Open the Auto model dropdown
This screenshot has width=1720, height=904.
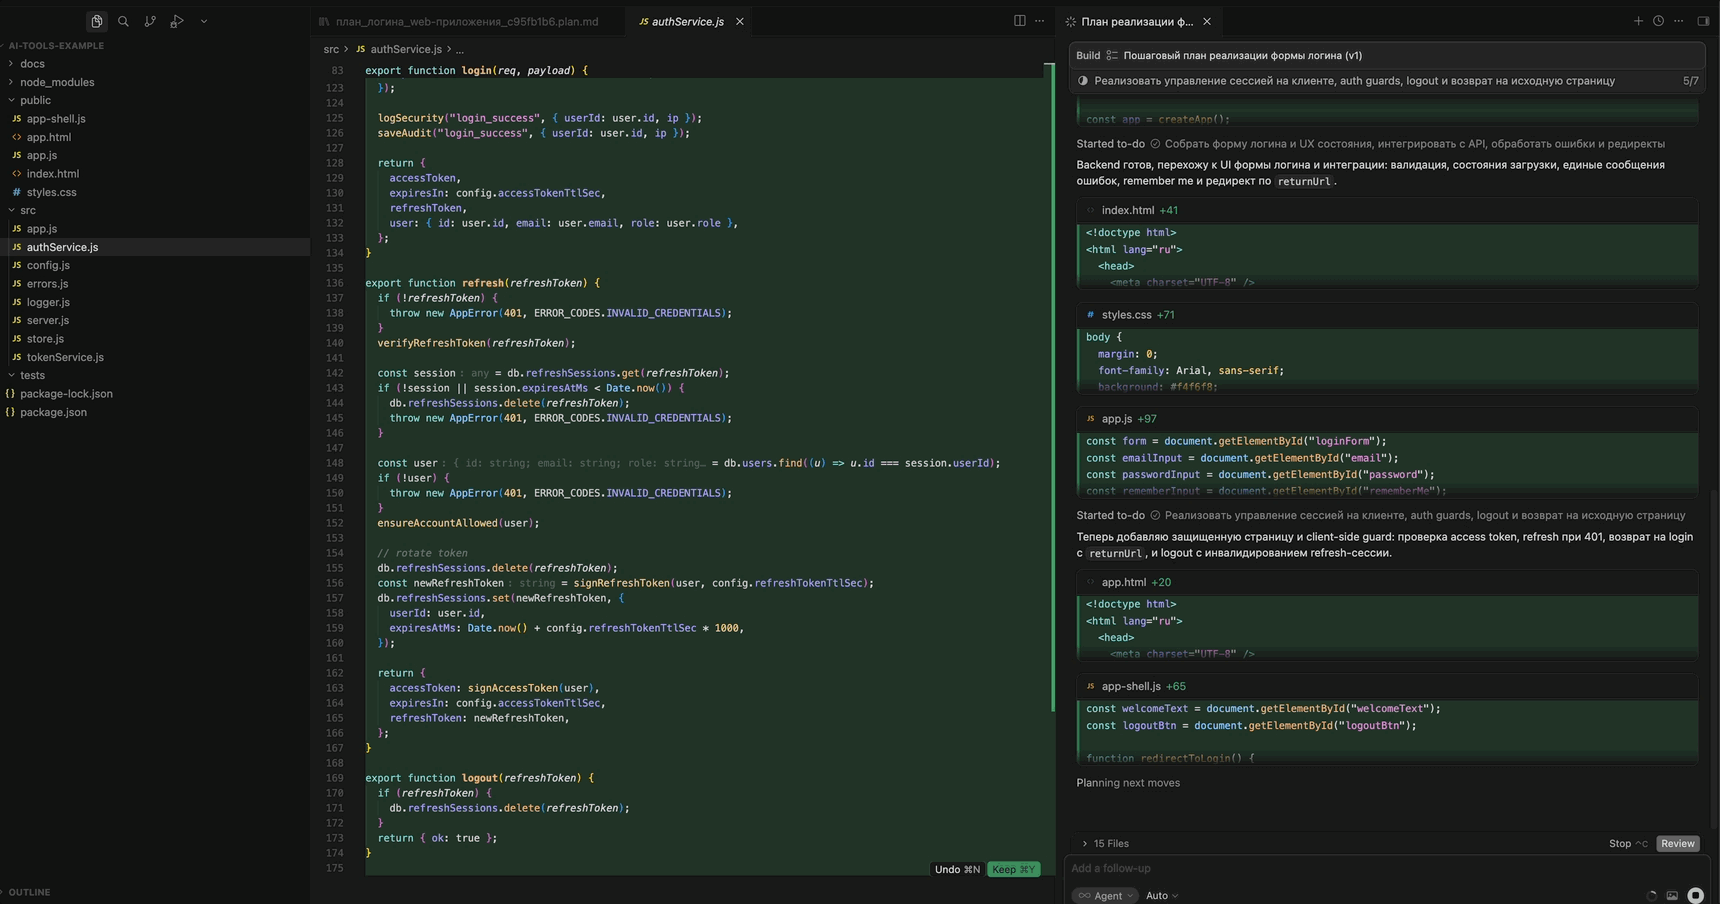(1162, 896)
